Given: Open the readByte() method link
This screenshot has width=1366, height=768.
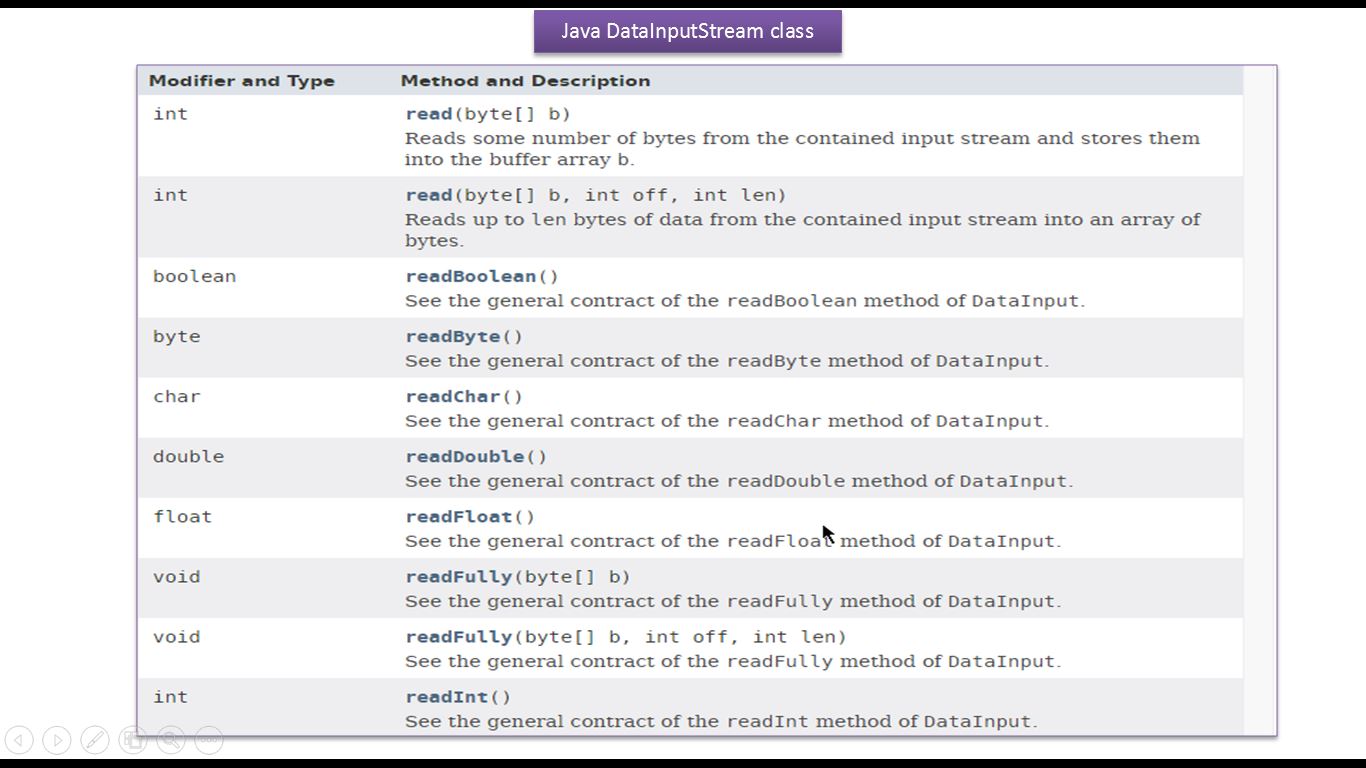Looking at the screenshot, I should pos(453,336).
